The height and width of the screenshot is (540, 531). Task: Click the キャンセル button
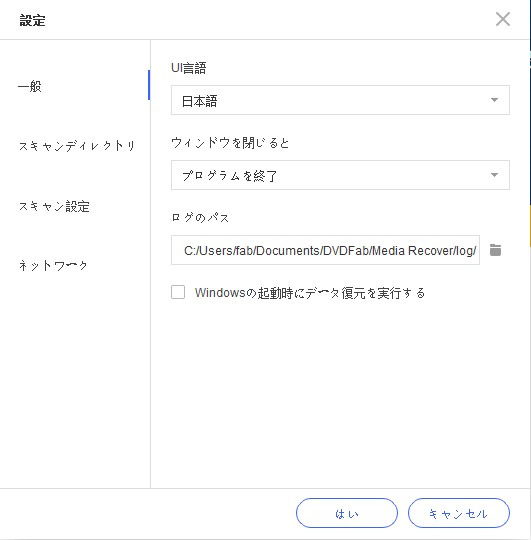click(x=459, y=513)
